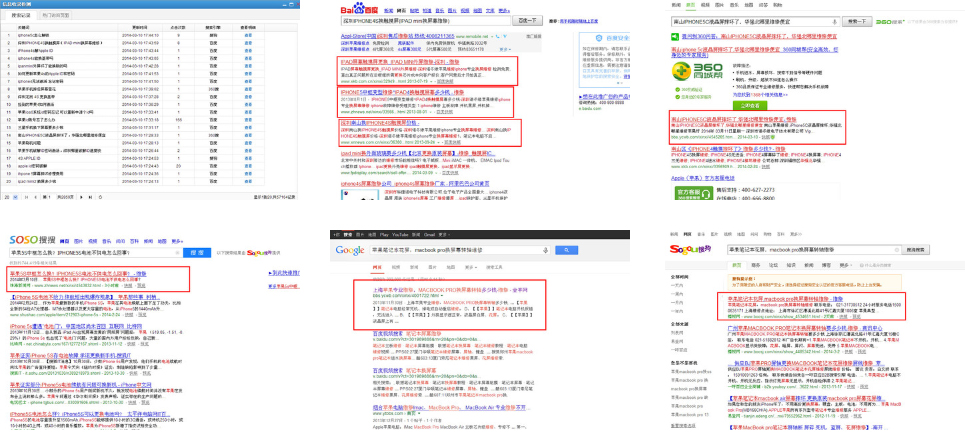Click the Sogou logo
965x437 pixels.
(x=691, y=249)
